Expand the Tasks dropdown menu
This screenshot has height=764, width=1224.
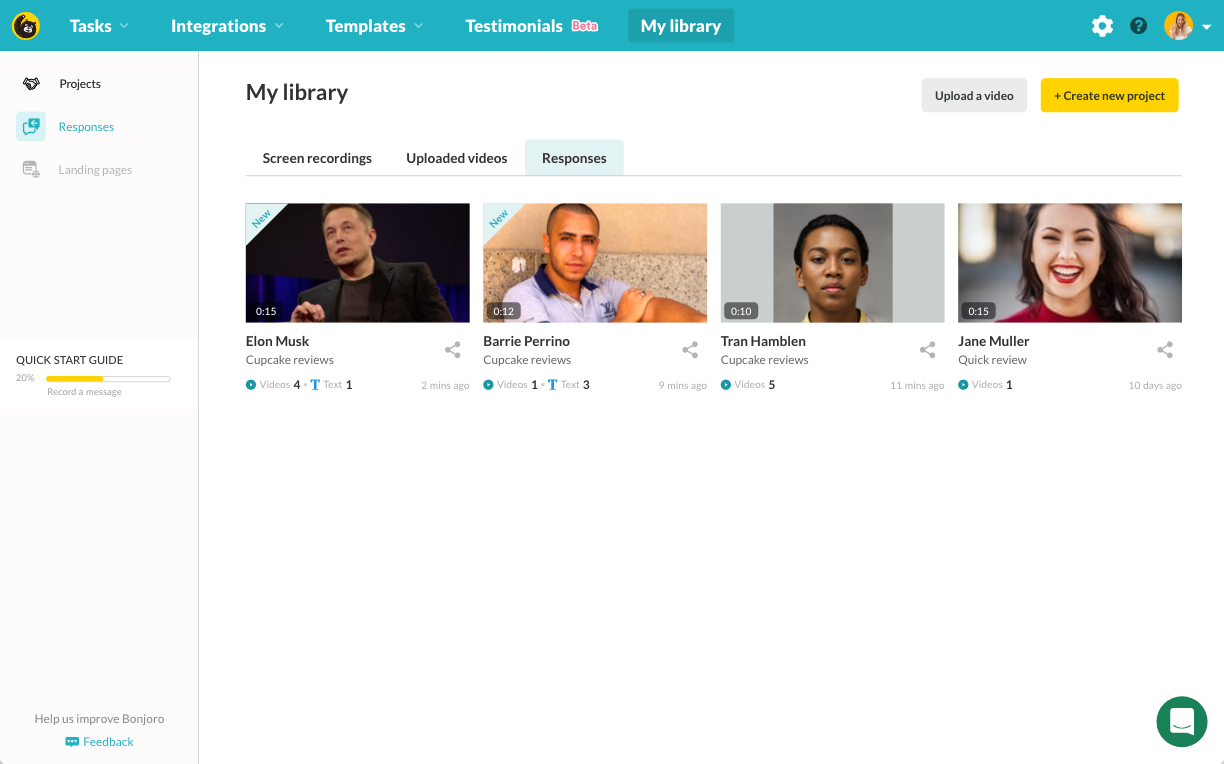coord(99,26)
